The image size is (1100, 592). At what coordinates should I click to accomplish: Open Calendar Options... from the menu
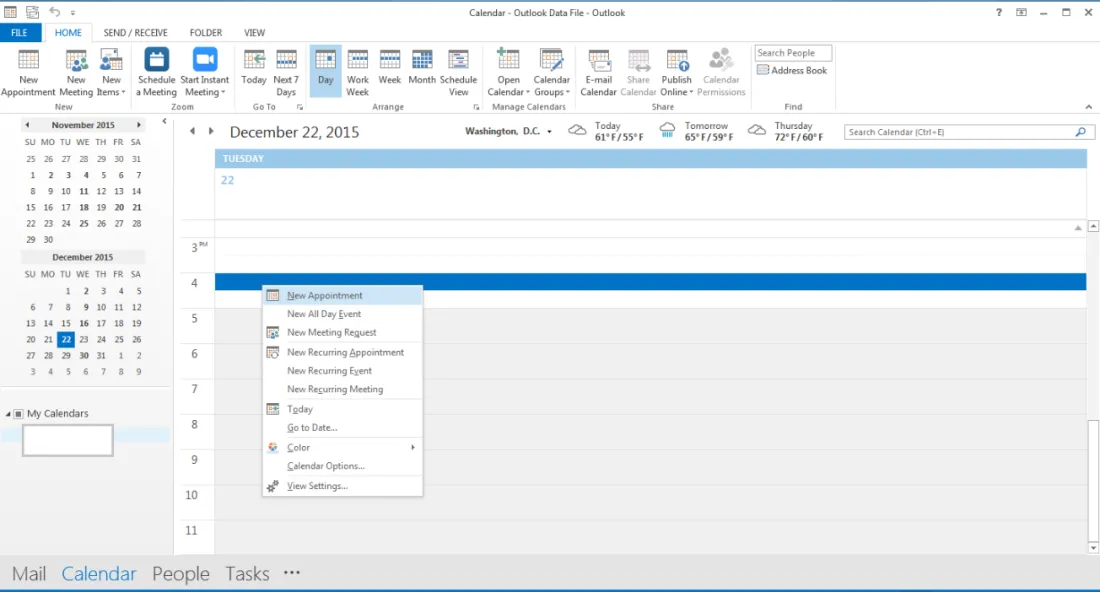click(x=343, y=466)
